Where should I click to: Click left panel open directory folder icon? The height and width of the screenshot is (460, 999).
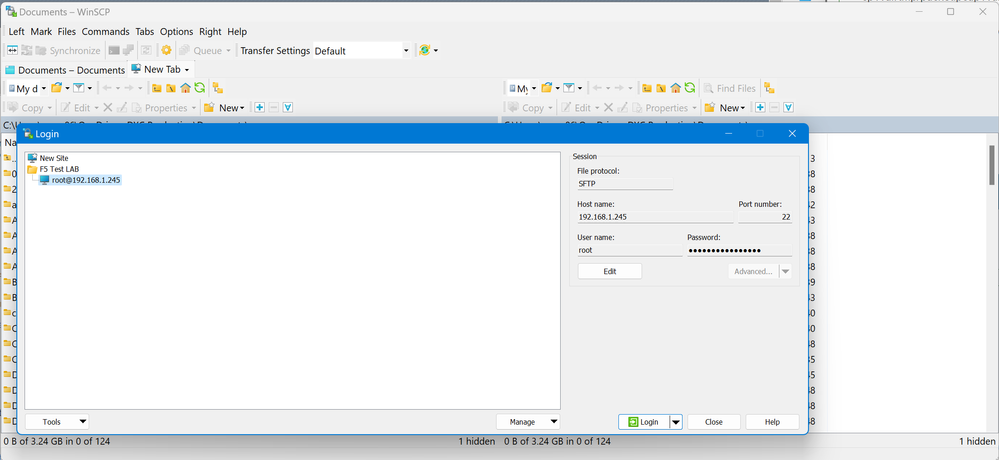coord(57,88)
